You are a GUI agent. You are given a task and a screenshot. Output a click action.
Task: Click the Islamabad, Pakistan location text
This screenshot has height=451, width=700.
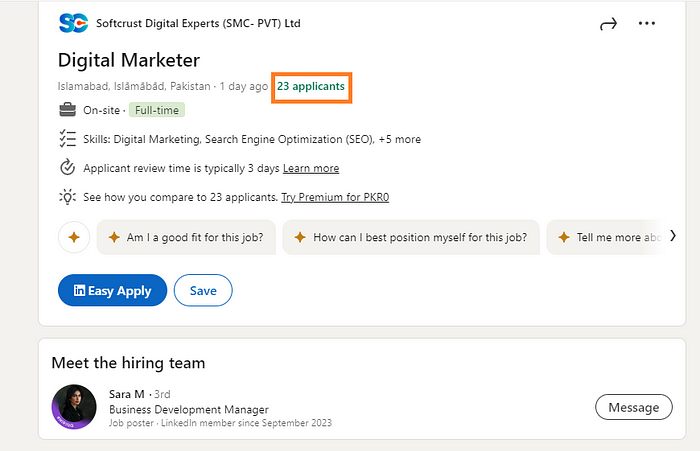pos(134,86)
